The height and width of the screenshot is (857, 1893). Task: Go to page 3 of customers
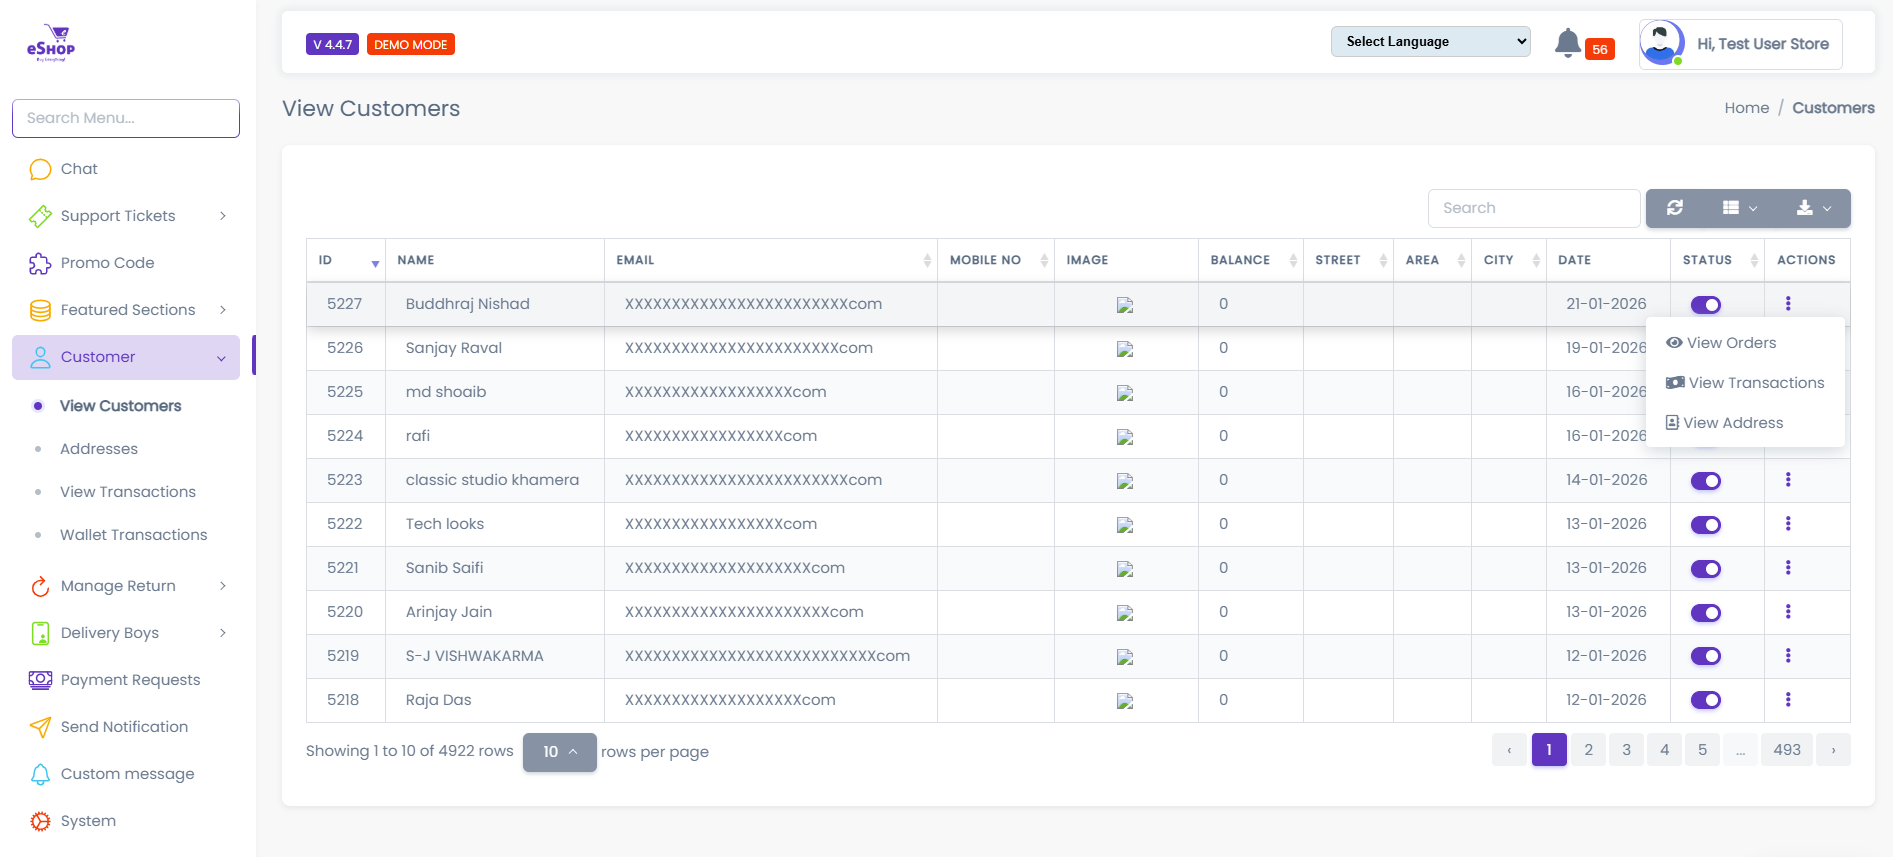[1626, 750]
